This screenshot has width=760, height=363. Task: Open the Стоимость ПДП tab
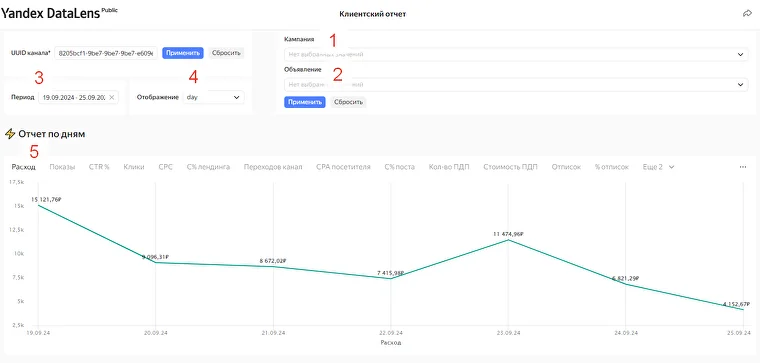(x=510, y=167)
